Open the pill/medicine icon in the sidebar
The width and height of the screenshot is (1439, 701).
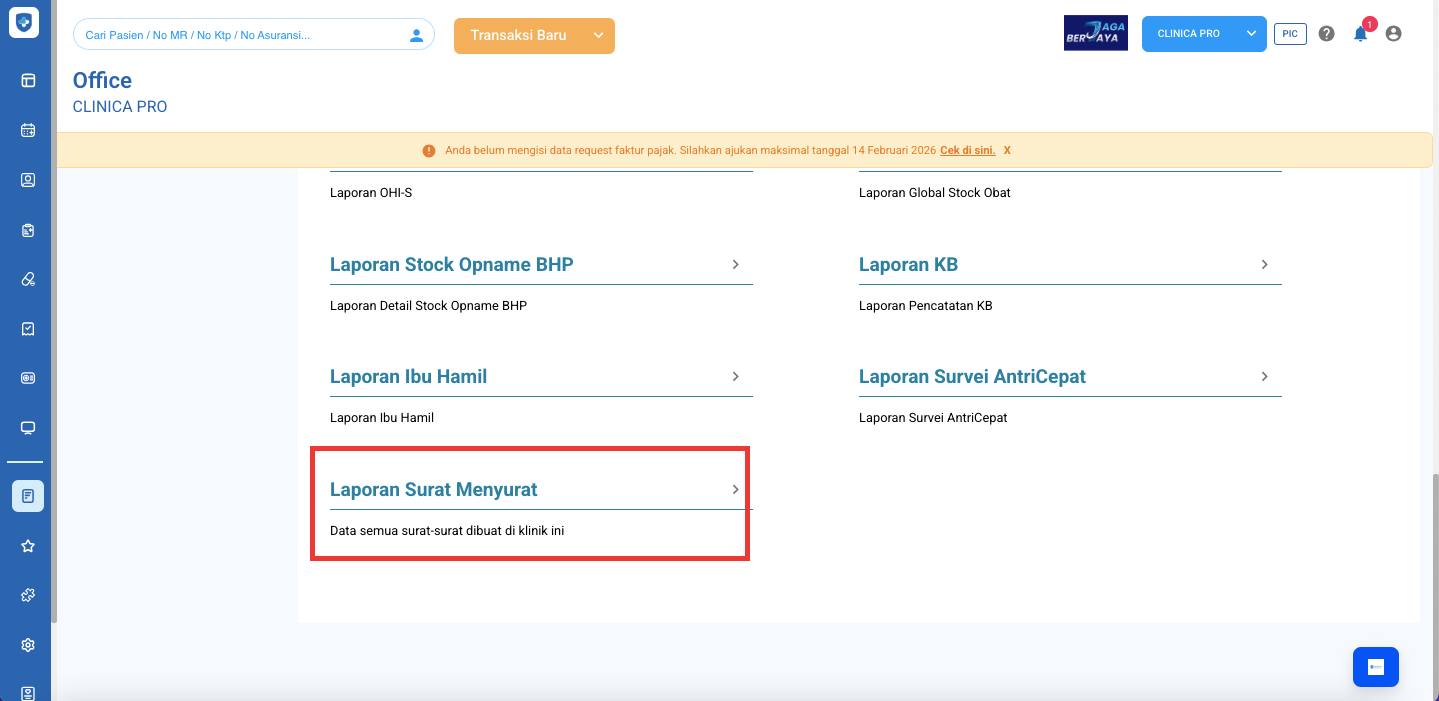(x=28, y=279)
